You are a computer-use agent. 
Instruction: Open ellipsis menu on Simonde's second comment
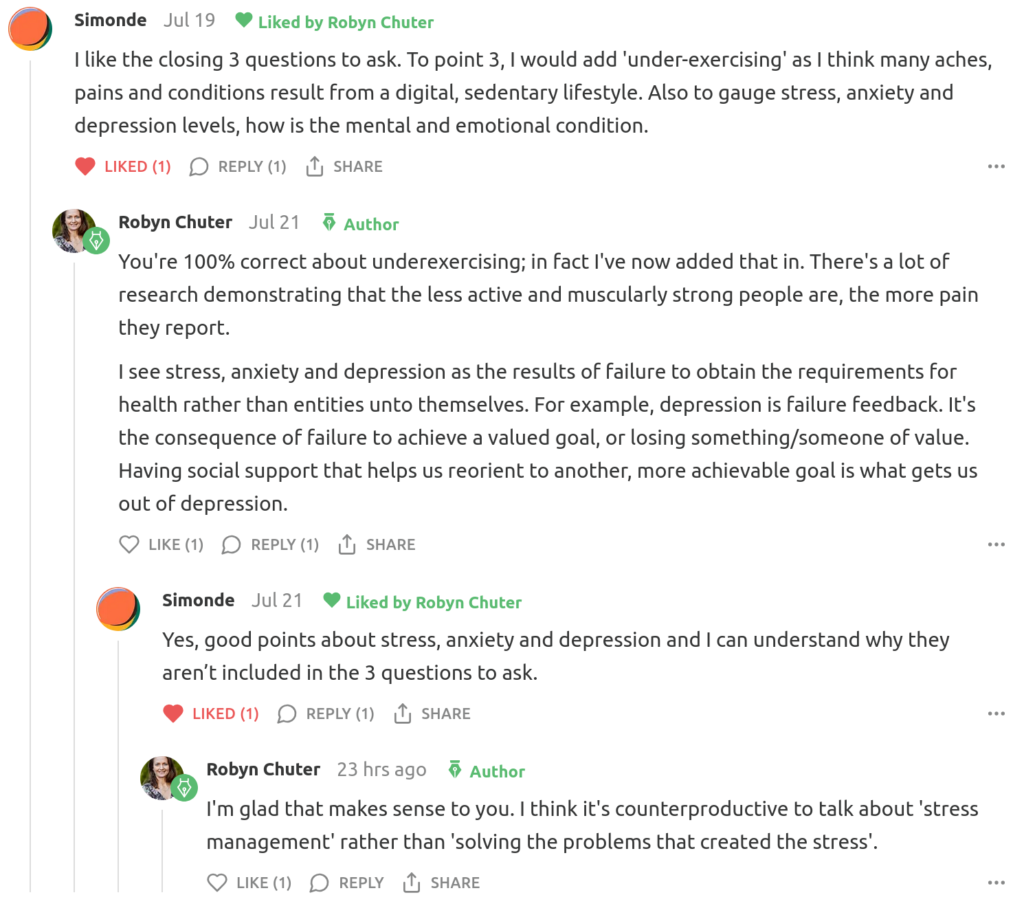996,714
